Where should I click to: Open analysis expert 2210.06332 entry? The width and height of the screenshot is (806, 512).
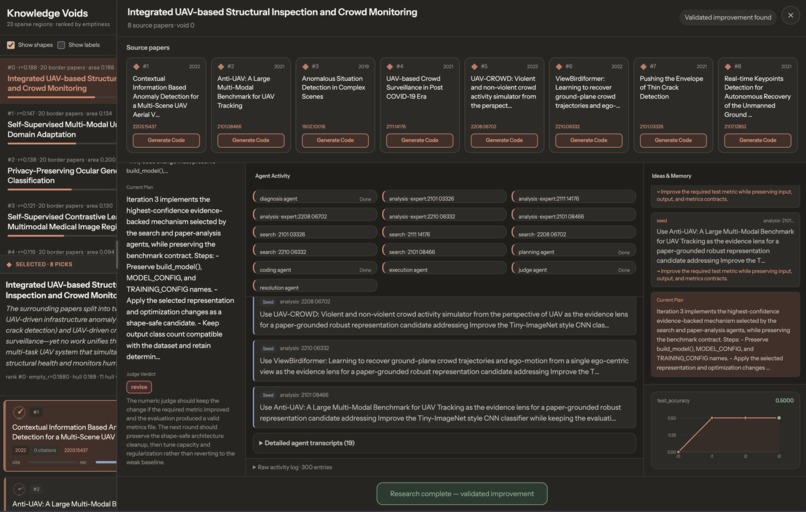pyautogui.click(x=444, y=216)
